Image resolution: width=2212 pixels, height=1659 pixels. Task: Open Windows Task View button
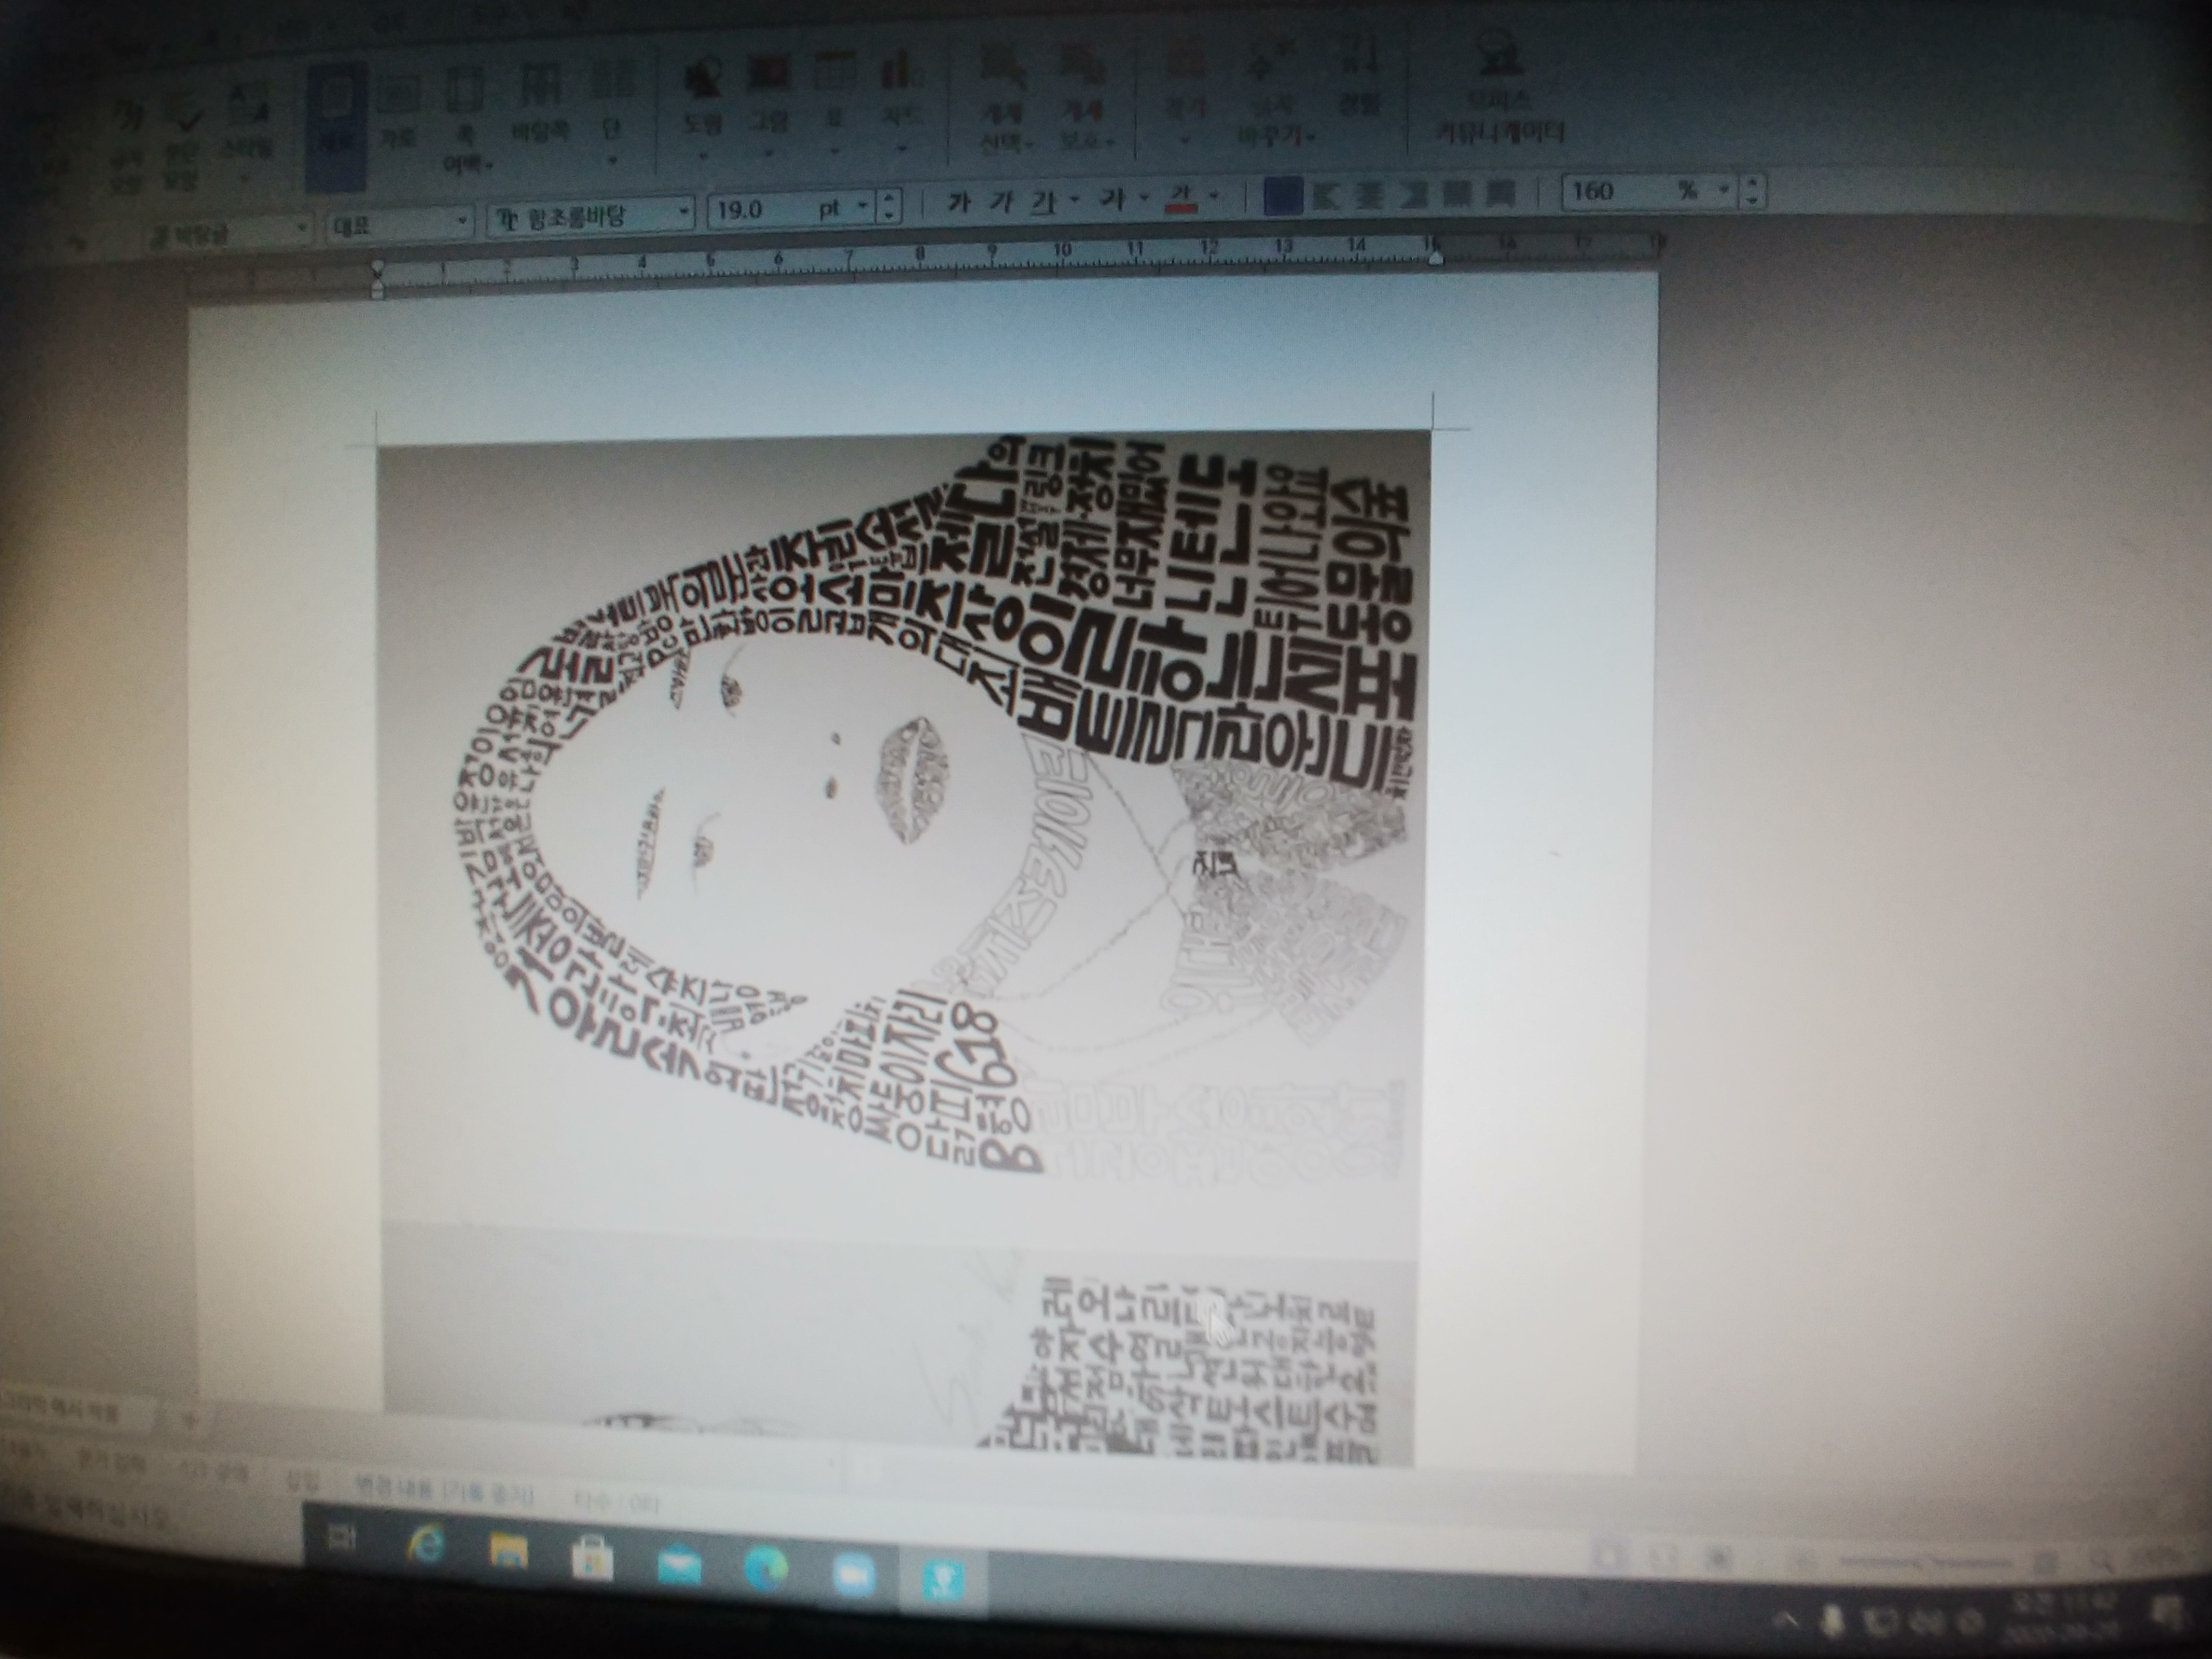(x=341, y=1538)
